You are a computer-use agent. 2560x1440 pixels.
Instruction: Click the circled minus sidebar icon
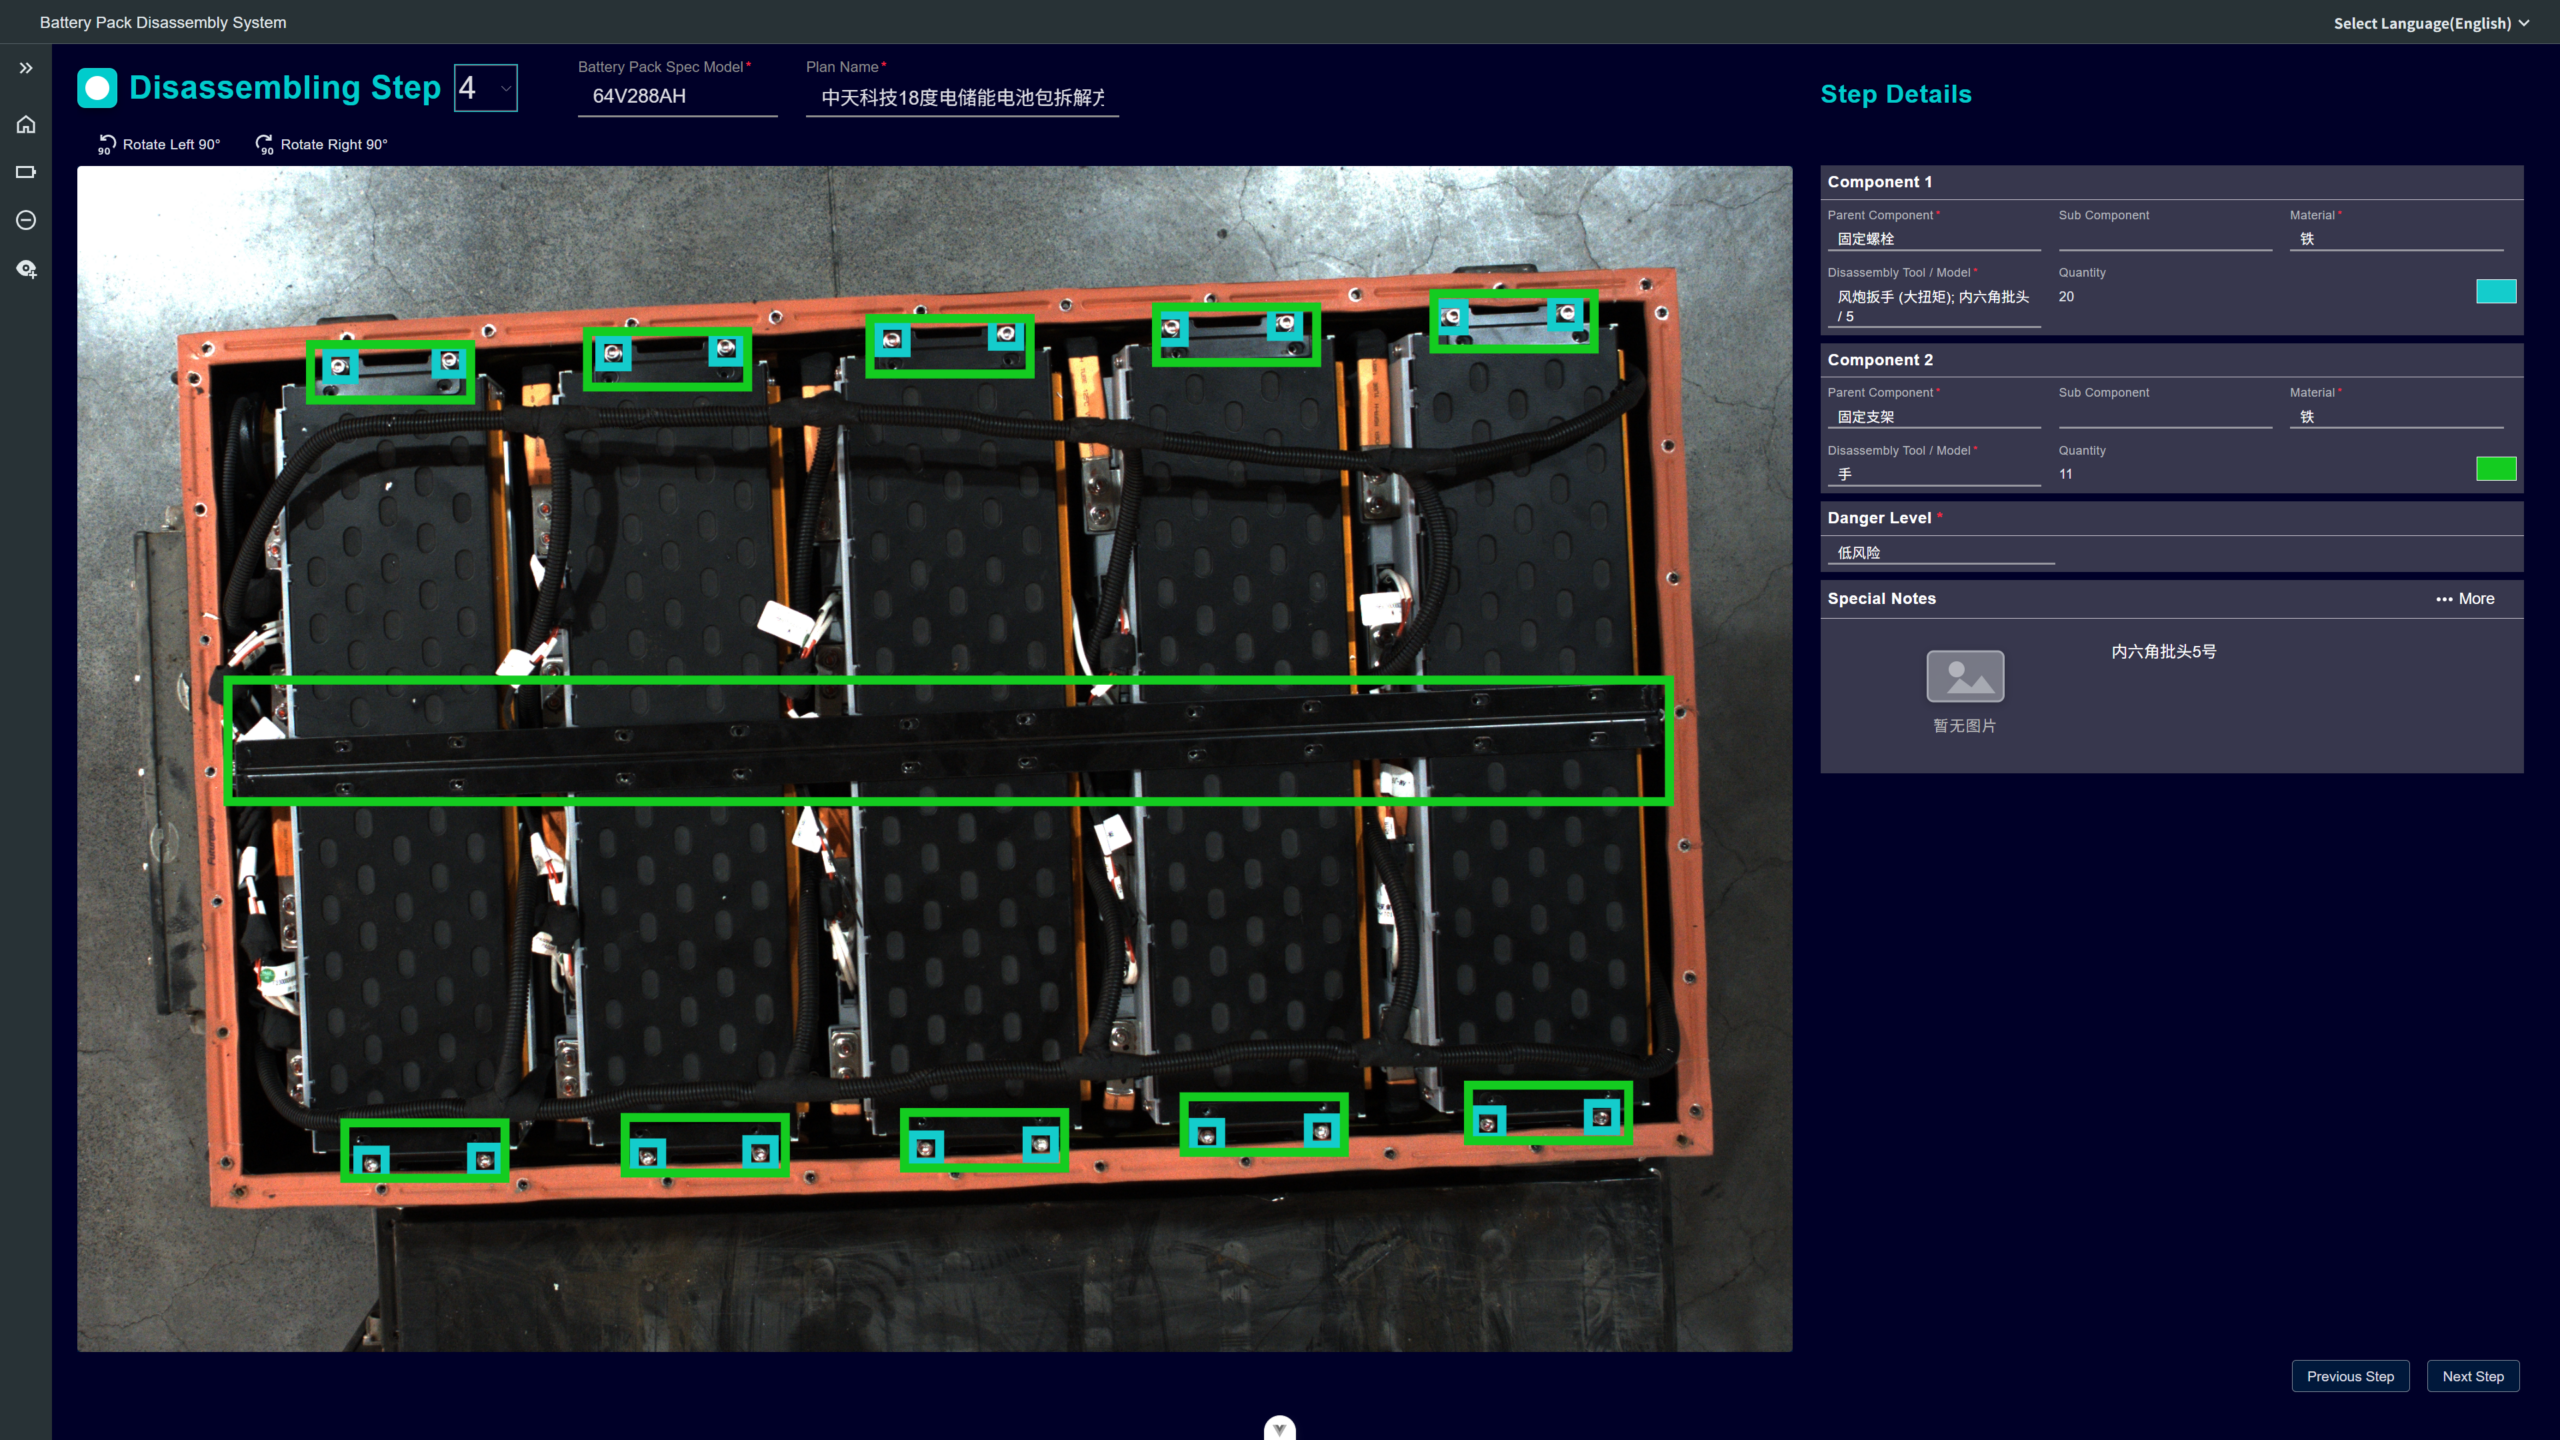tap(26, 220)
